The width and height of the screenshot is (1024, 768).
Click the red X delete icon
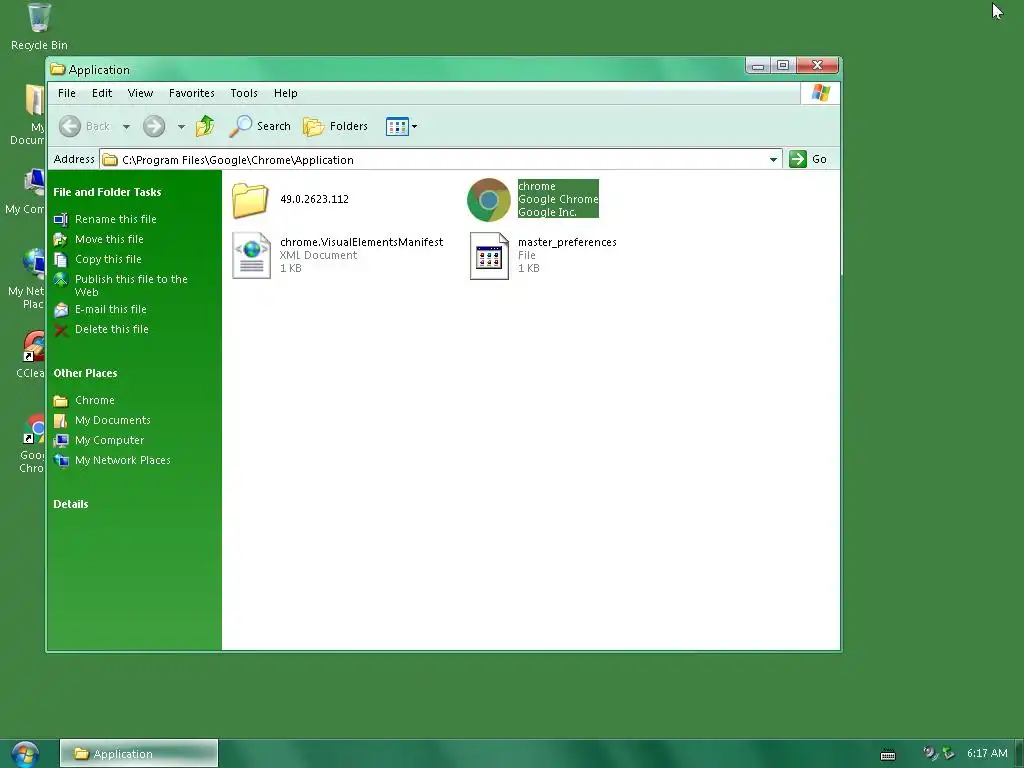pos(61,330)
